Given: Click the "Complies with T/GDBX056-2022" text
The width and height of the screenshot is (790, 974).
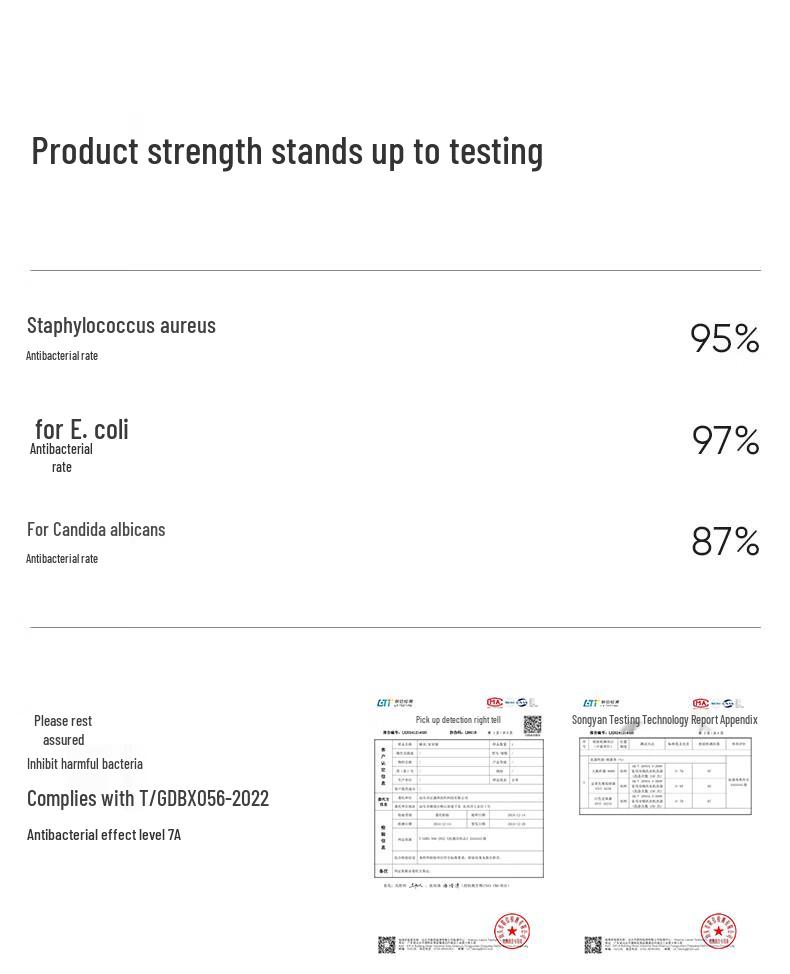Looking at the screenshot, I should (x=148, y=798).
